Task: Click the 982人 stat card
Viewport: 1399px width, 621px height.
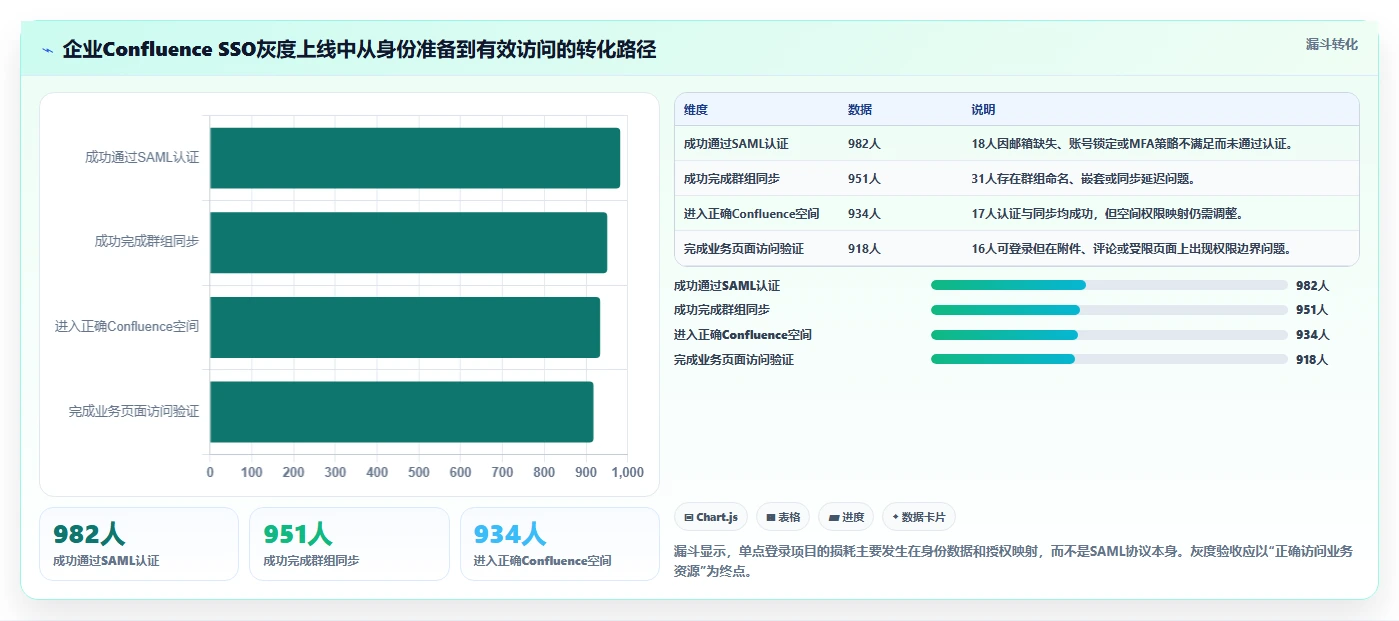Action: [x=139, y=544]
